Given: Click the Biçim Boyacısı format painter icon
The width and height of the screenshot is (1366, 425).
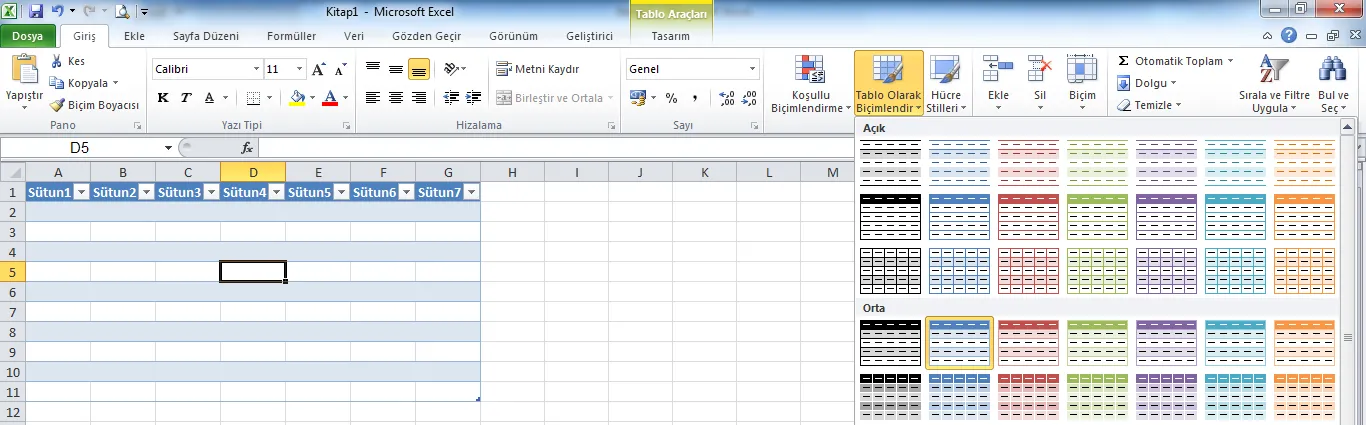Looking at the screenshot, I should [58, 105].
